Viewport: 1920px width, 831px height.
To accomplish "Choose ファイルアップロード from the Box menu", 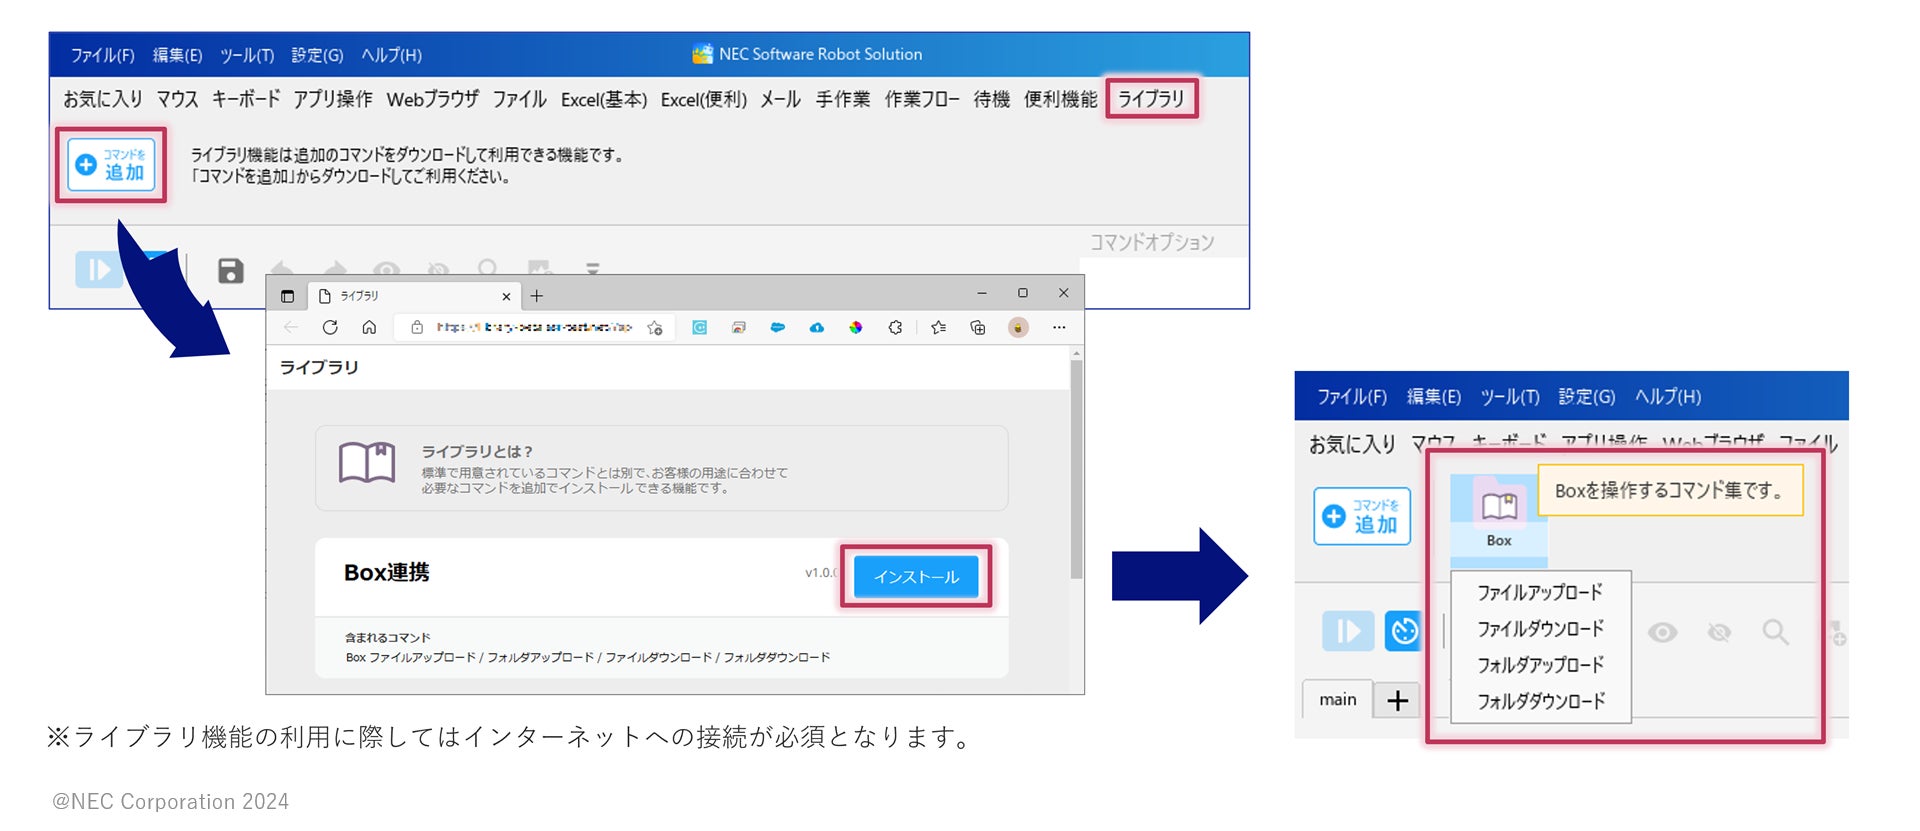I will tap(1540, 593).
